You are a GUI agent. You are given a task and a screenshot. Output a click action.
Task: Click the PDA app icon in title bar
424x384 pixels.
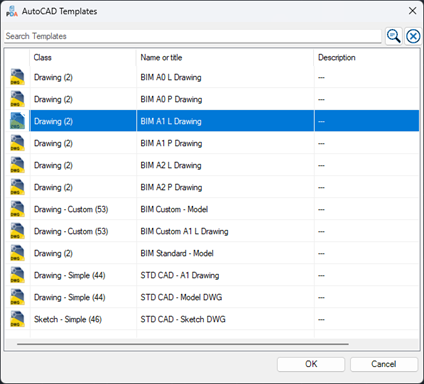coord(12,11)
